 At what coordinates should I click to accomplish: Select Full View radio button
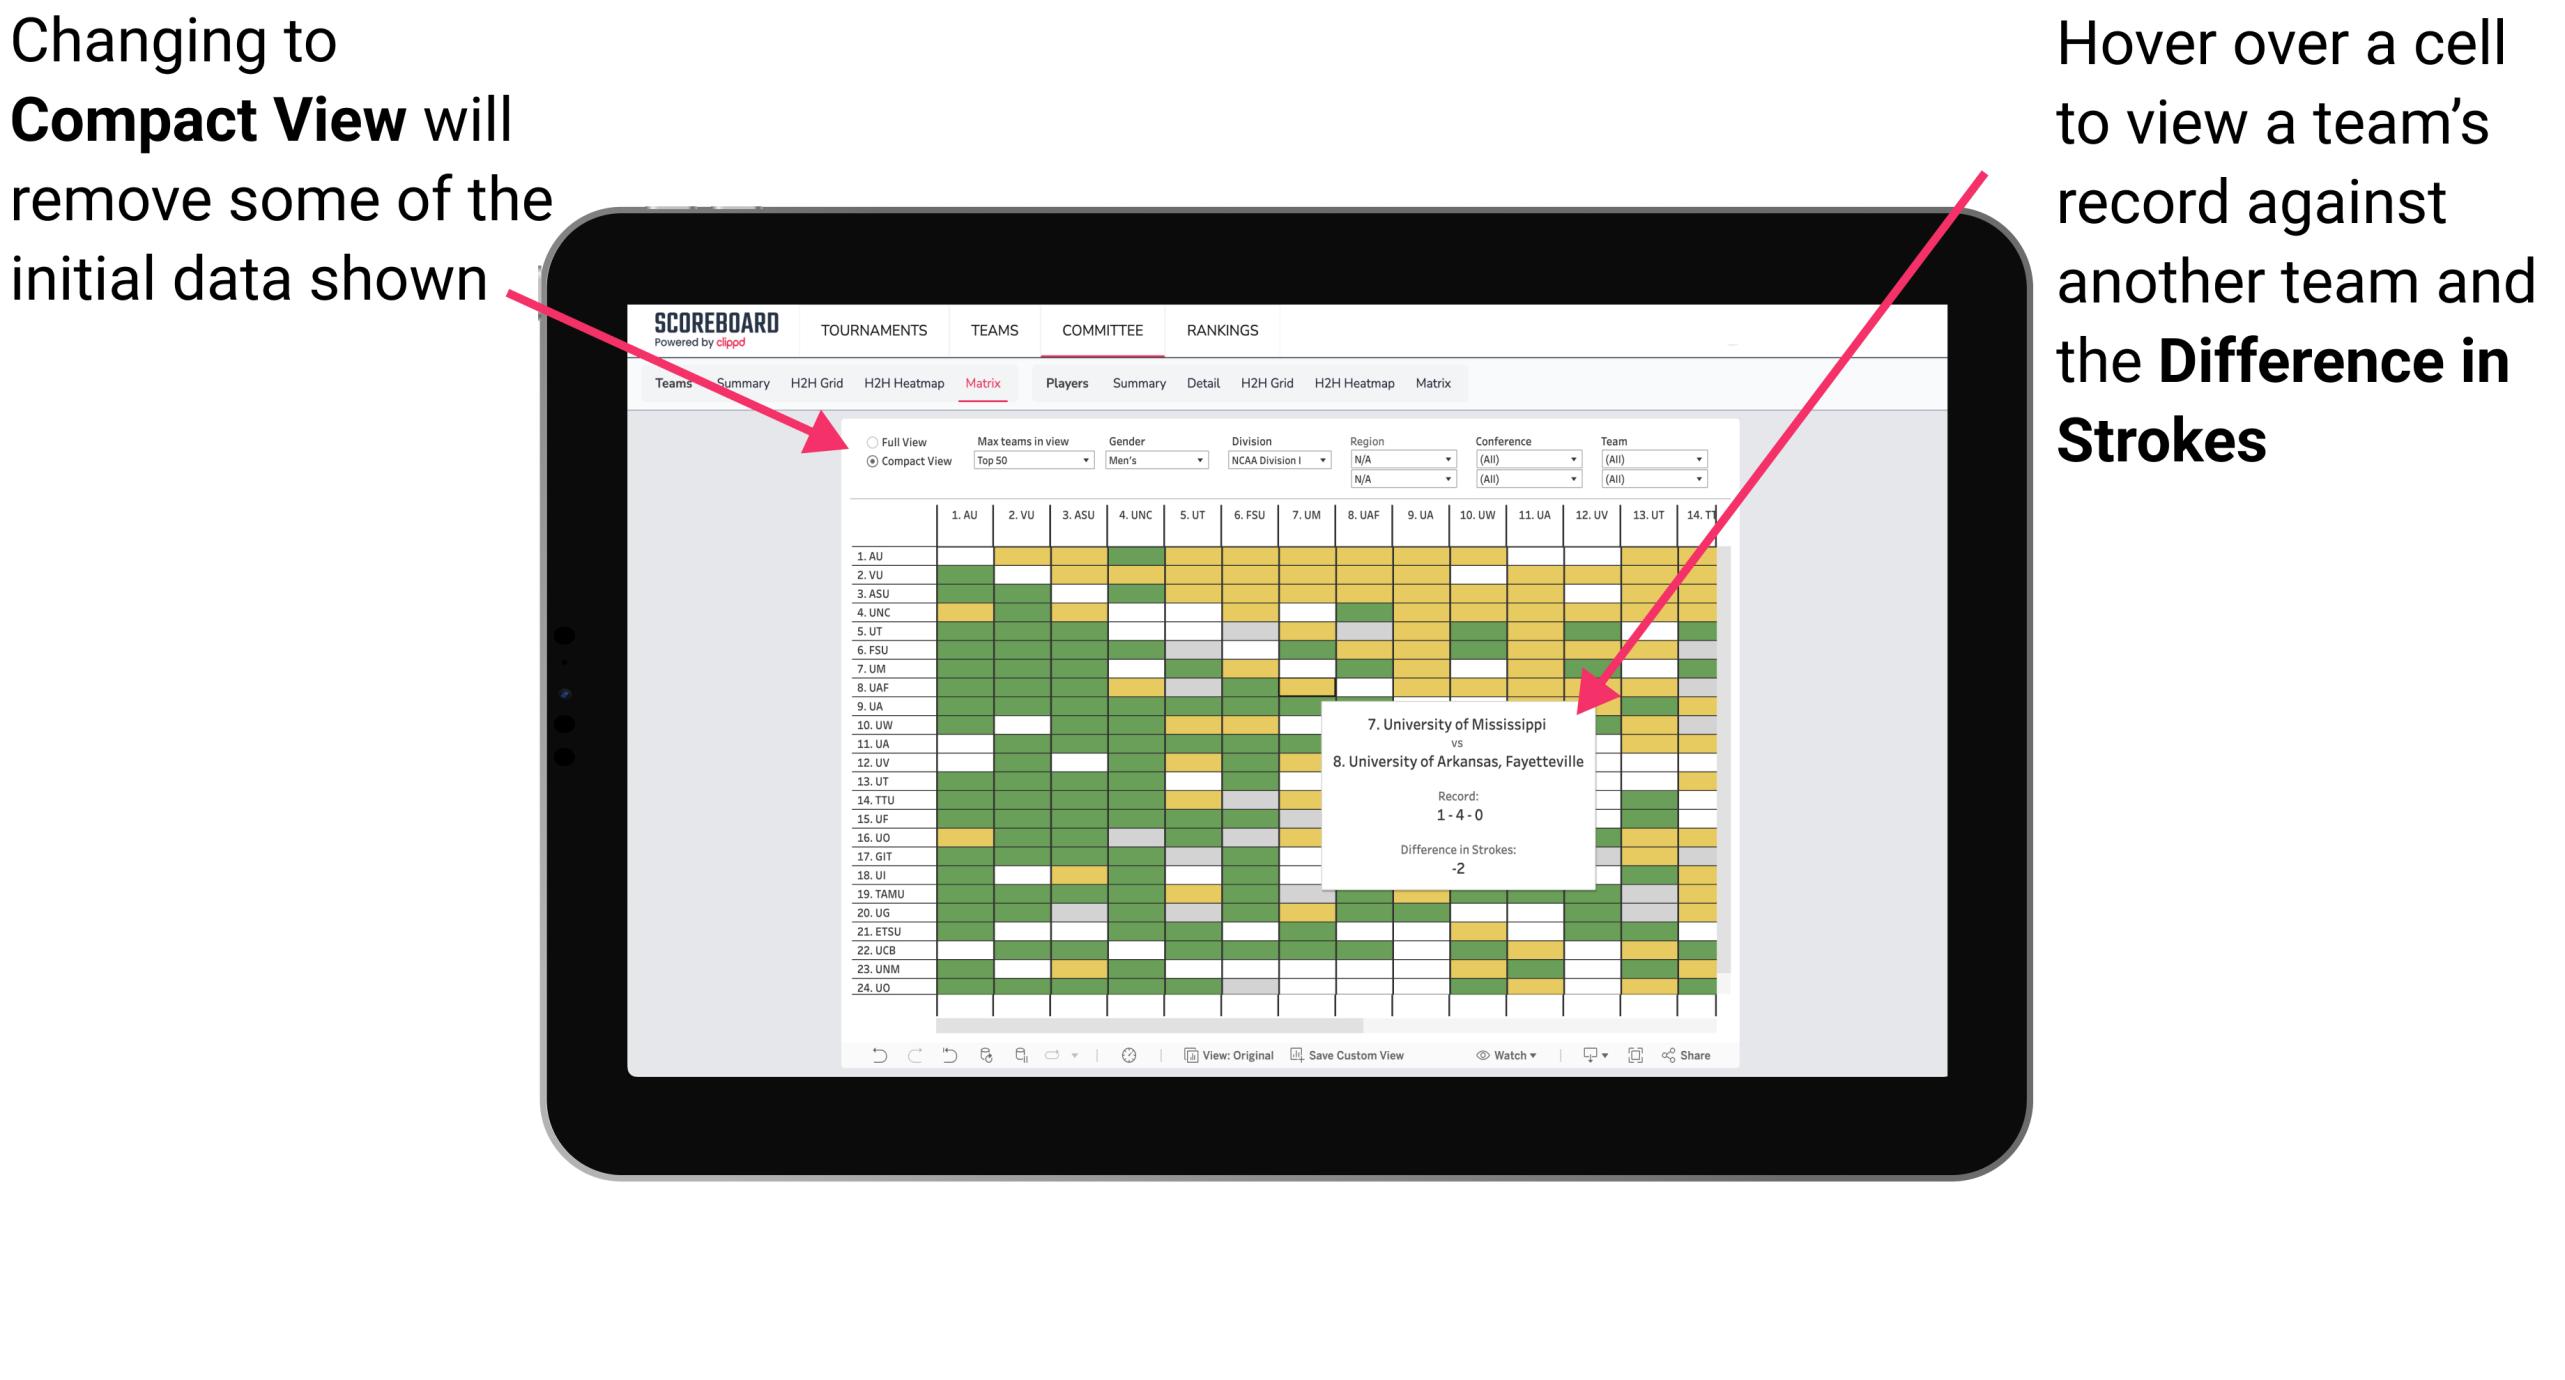point(868,438)
